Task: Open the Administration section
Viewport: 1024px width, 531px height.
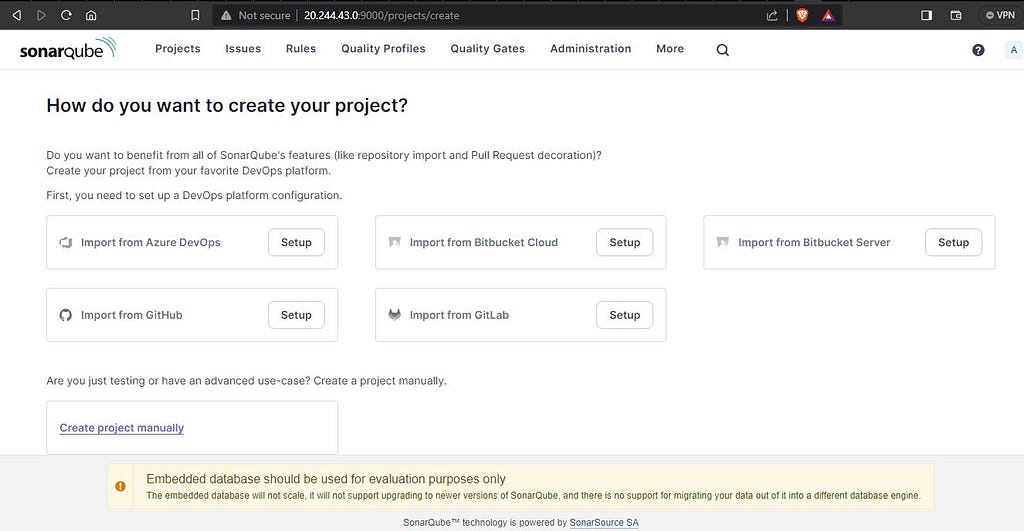Action: 590,48
